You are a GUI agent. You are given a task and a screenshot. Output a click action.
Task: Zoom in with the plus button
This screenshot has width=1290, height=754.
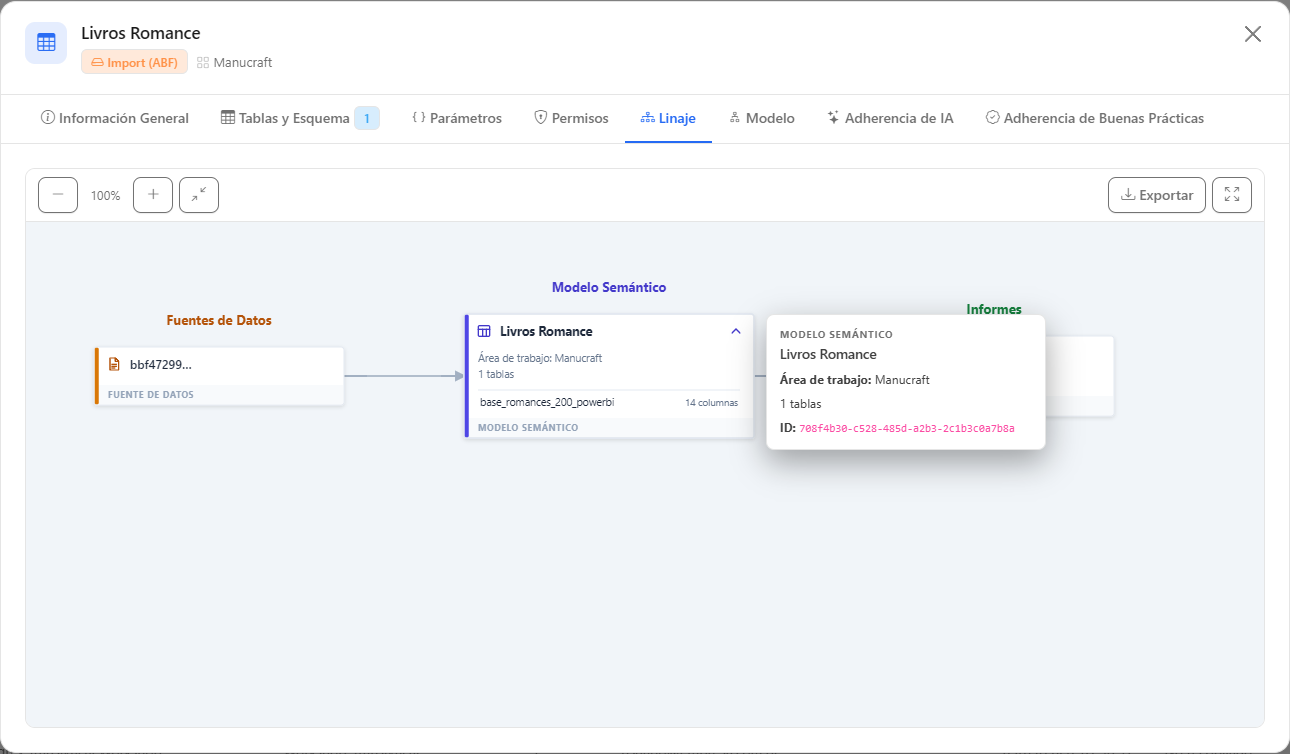click(153, 195)
